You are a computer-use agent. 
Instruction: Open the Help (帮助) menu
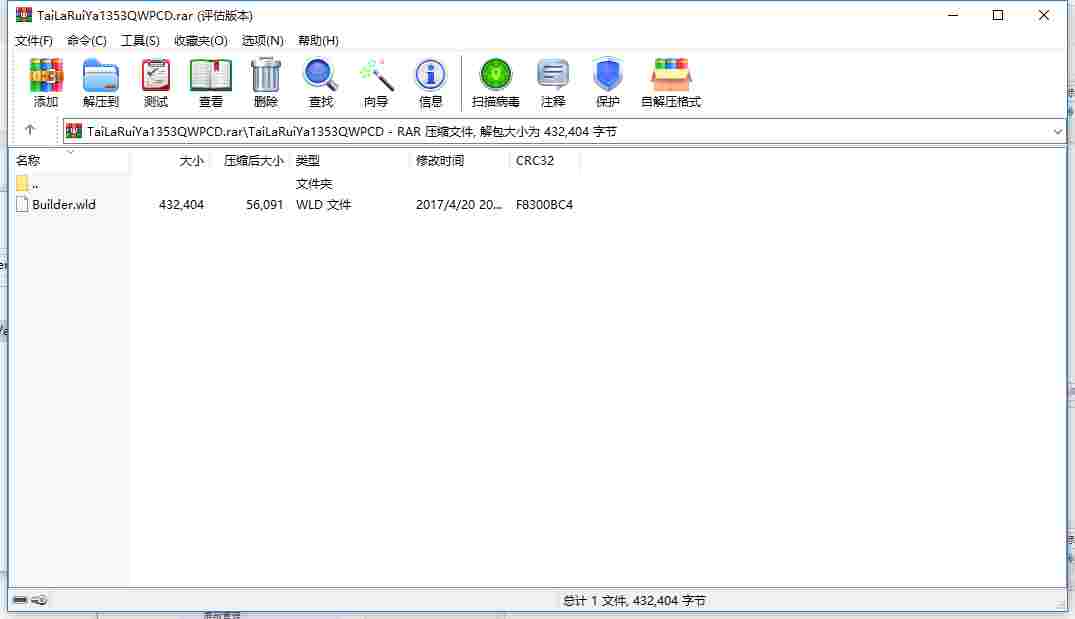click(x=318, y=40)
